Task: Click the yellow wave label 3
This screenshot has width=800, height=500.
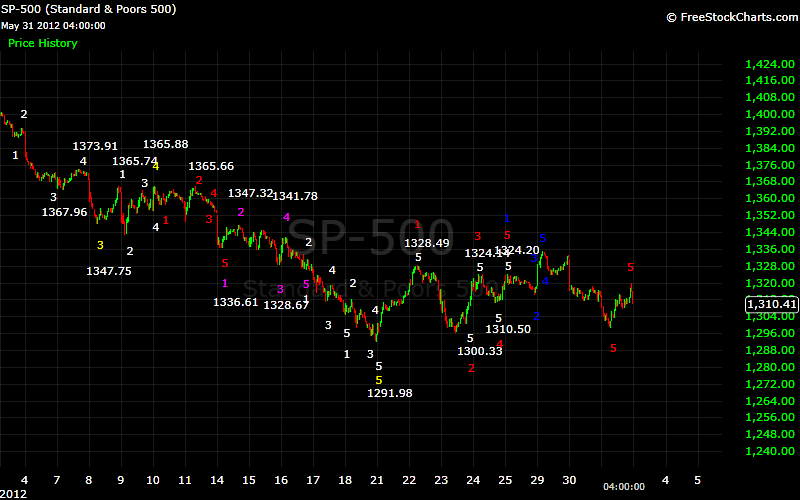Action: coord(100,245)
